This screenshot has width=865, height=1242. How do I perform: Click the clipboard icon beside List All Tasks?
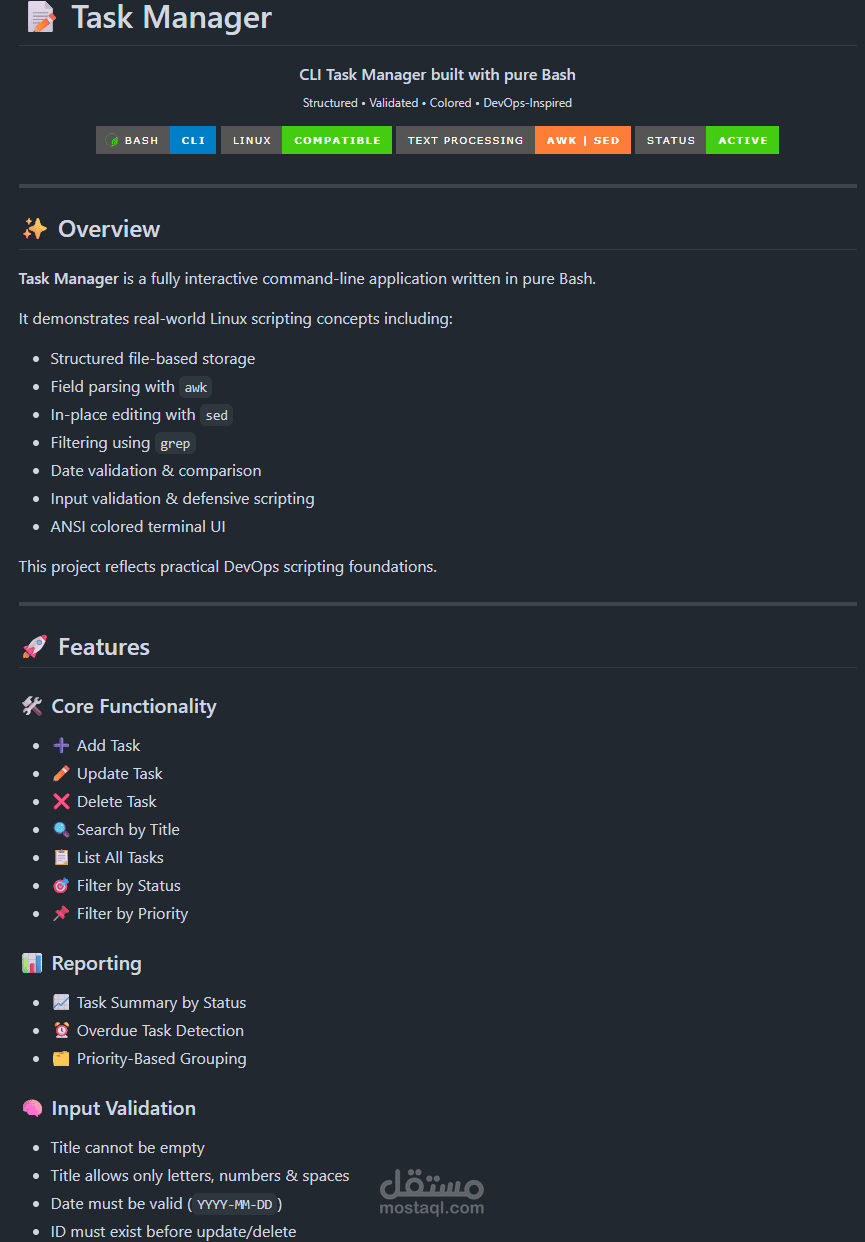click(x=61, y=857)
